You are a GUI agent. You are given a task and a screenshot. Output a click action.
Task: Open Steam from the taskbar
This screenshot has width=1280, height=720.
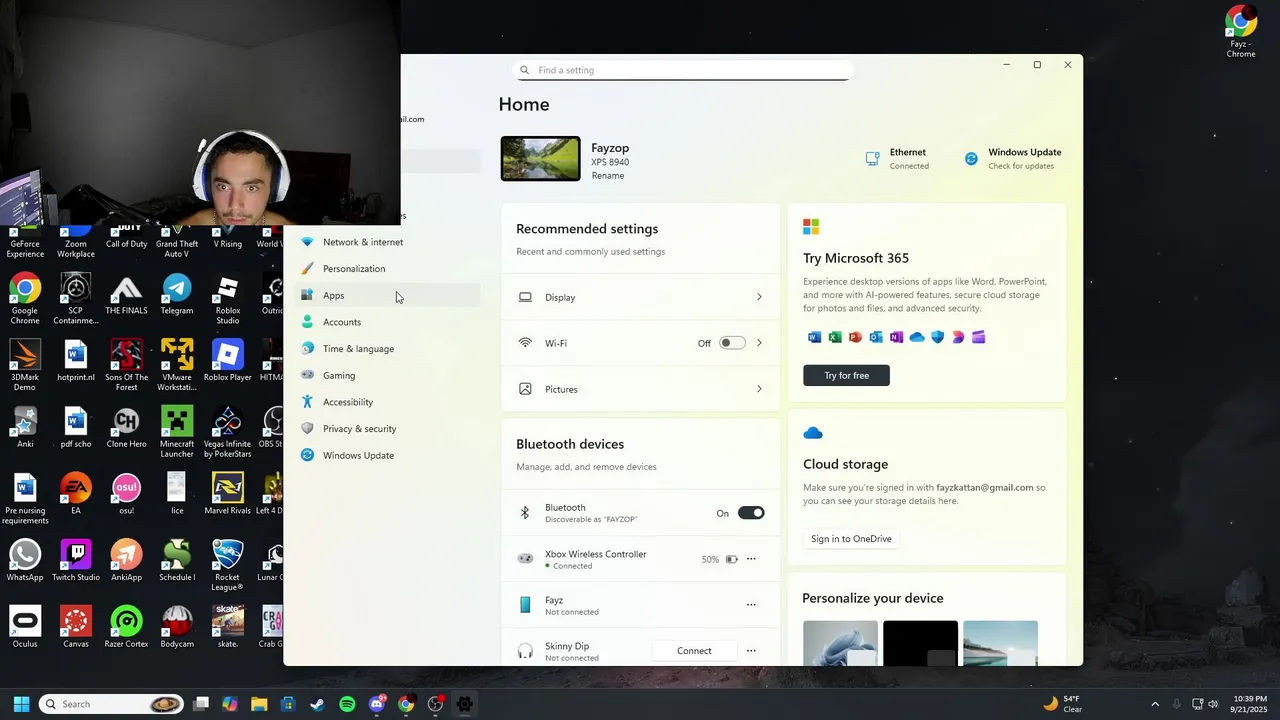[317, 704]
